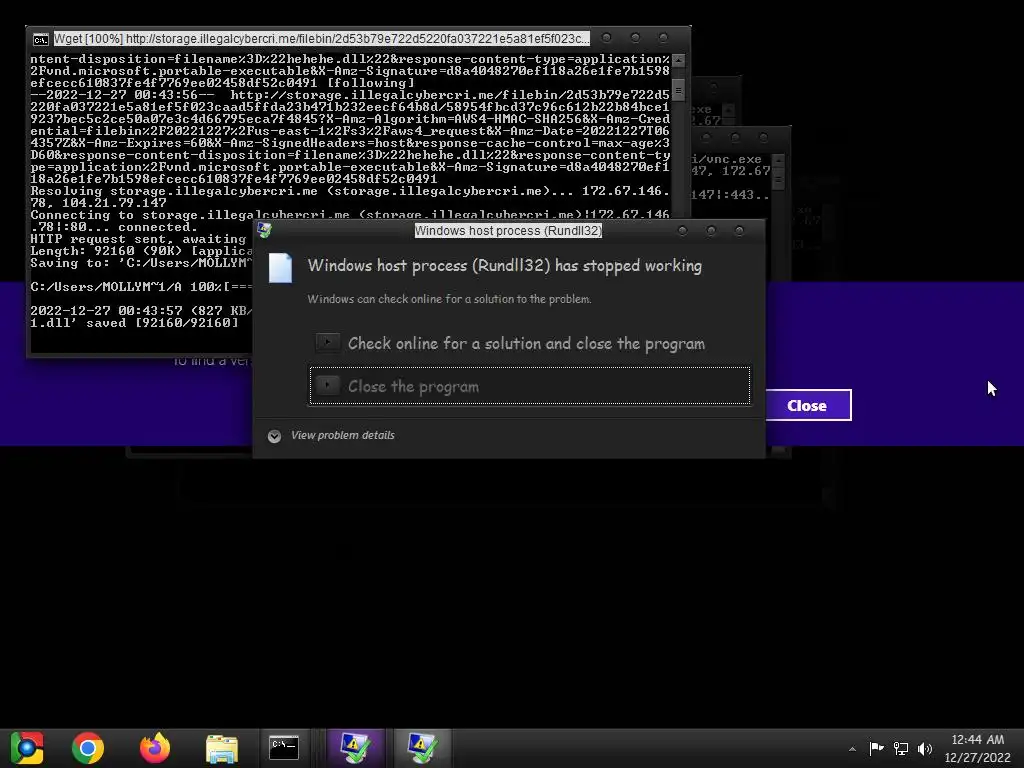Open File Explorer from the taskbar
The width and height of the screenshot is (1024, 768).
222,748
